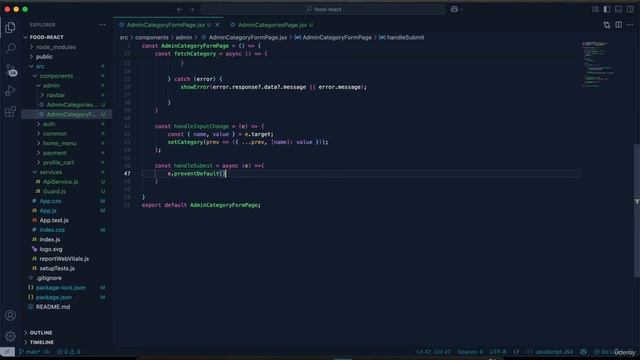Open changes compare icon in editor toolbar
The image size is (640, 360).
tap(607, 25)
